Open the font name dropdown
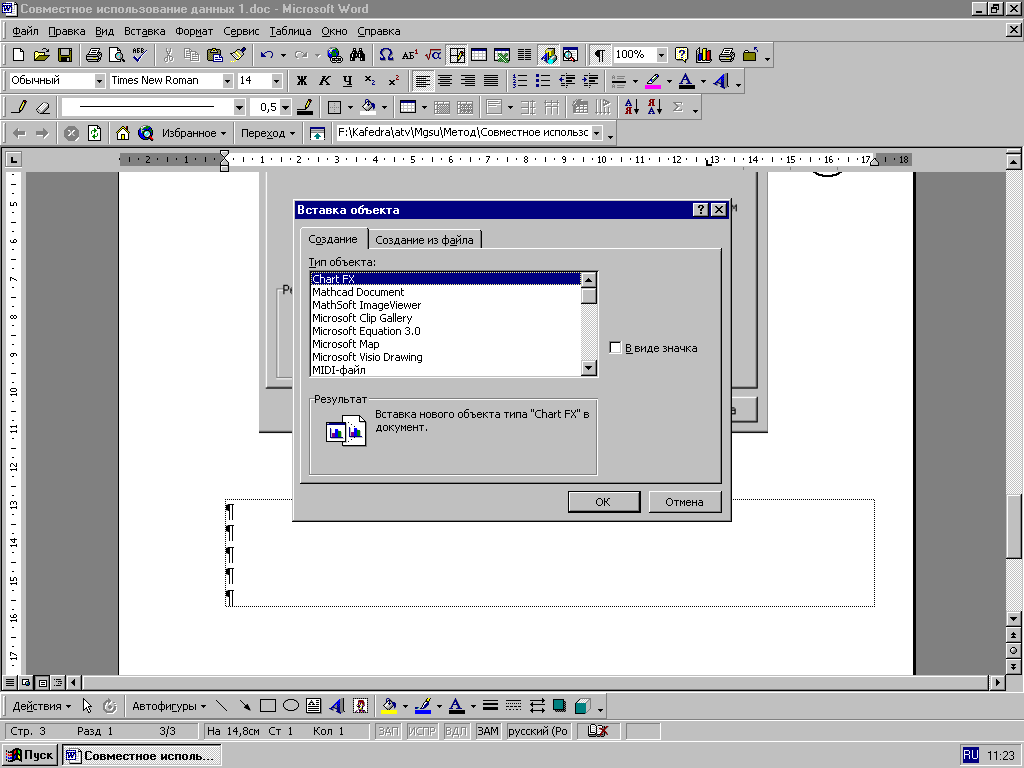 (227, 80)
